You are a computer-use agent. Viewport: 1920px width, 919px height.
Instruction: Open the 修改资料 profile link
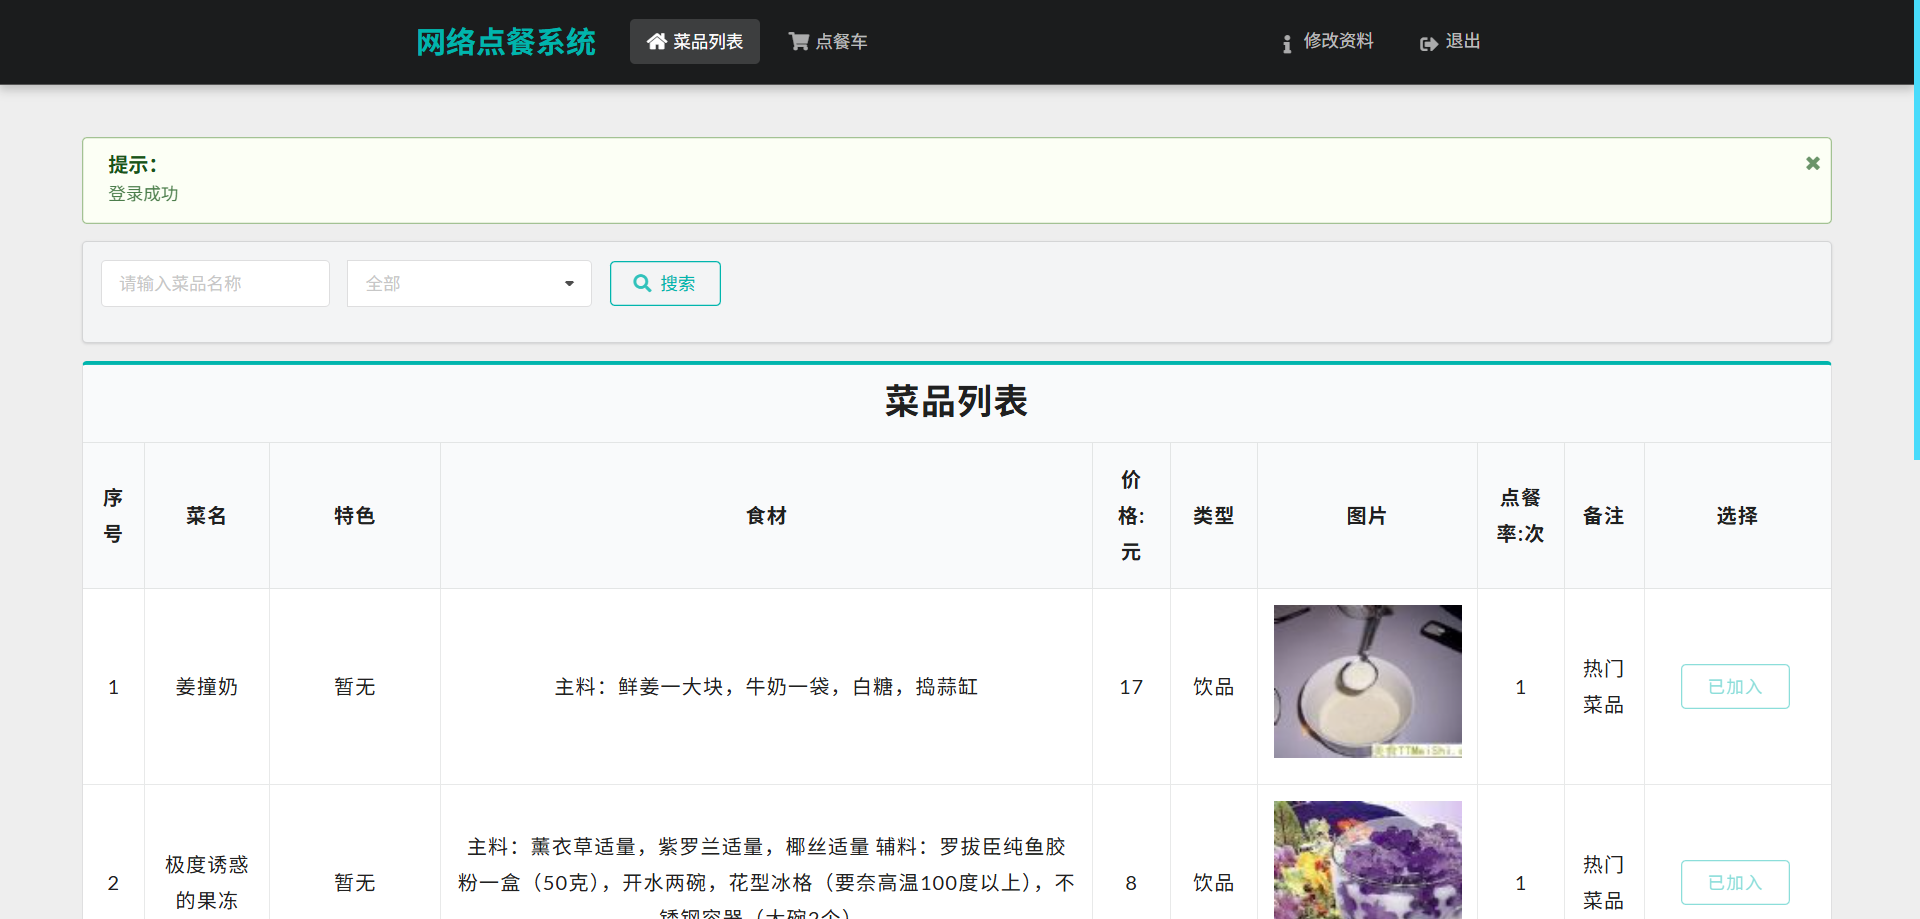point(1327,41)
